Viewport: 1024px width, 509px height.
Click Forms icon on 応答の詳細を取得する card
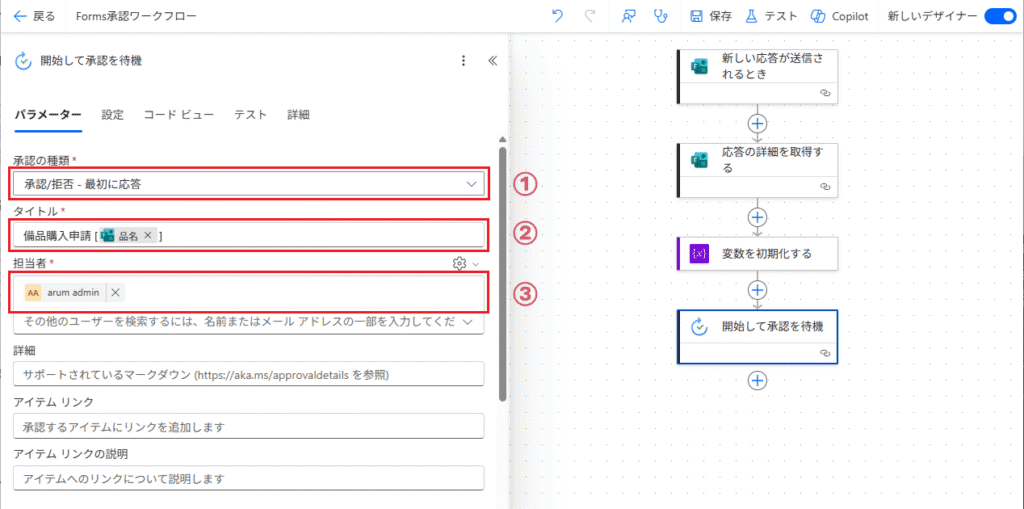tap(700, 160)
